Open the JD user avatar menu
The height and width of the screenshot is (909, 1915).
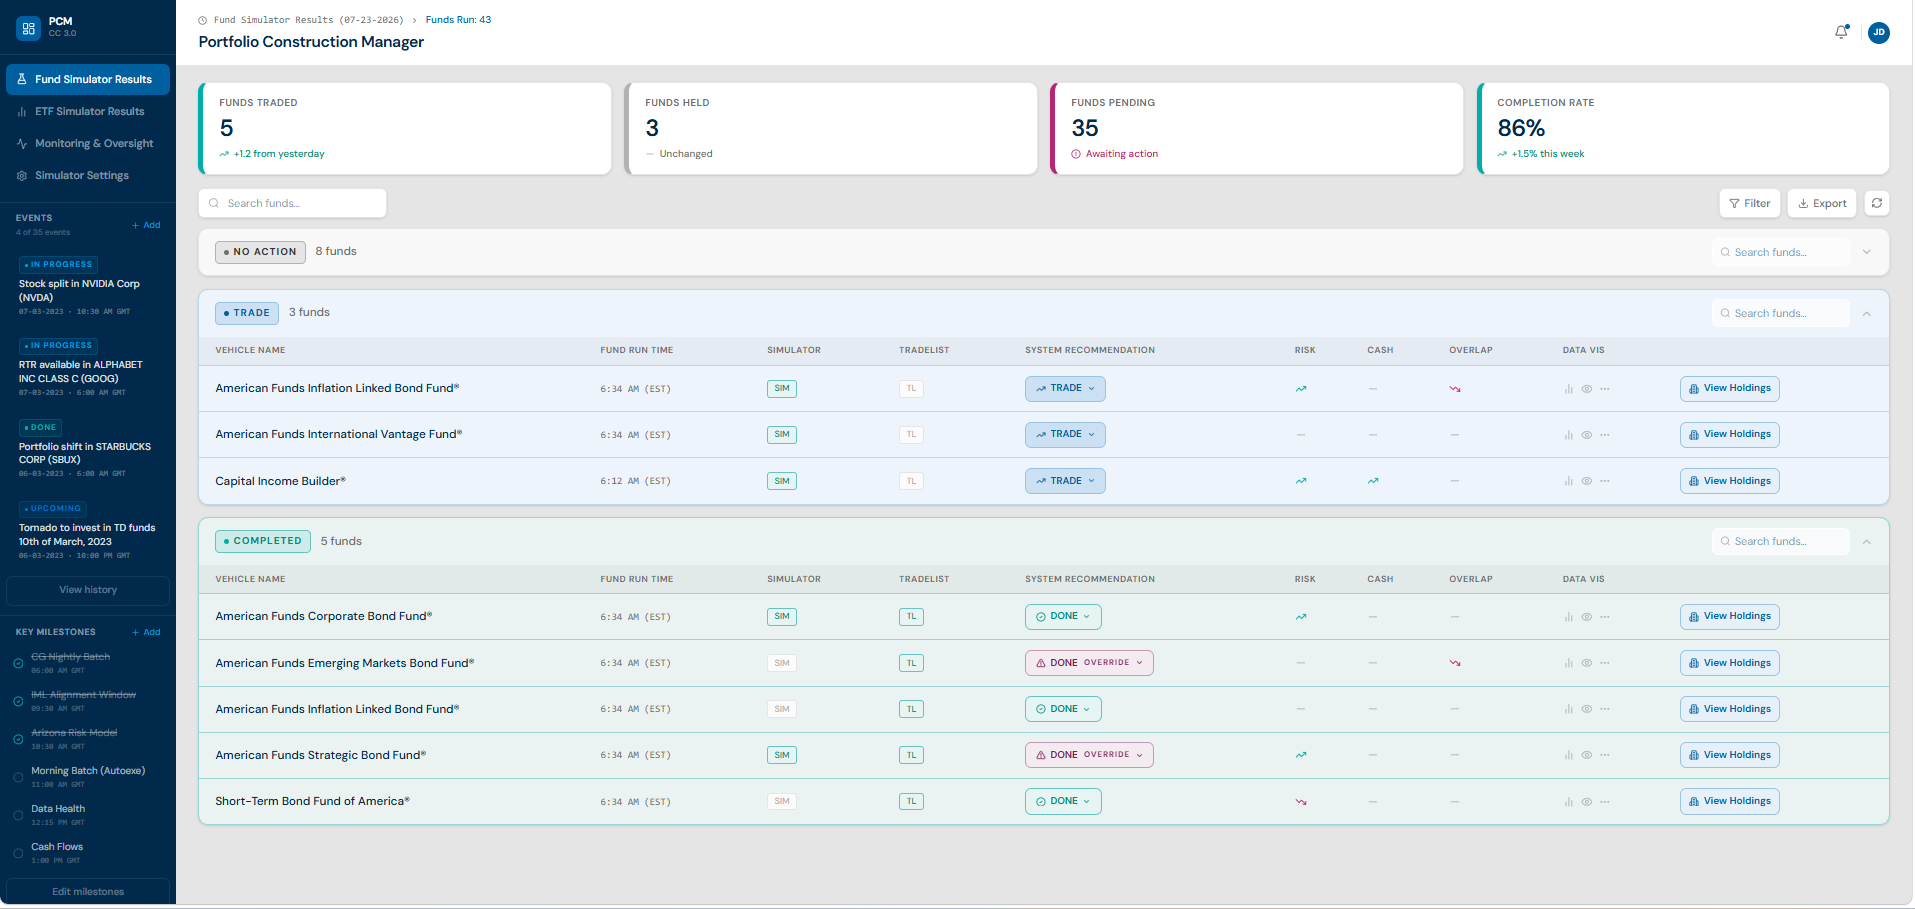1879,32
